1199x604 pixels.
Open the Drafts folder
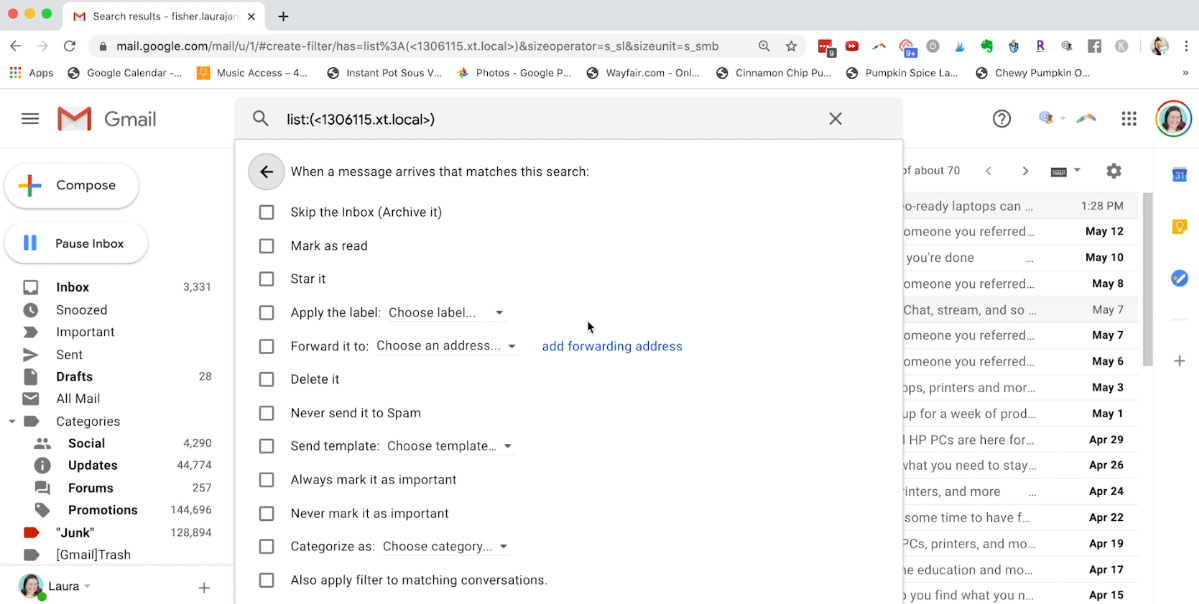[x=74, y=377]
